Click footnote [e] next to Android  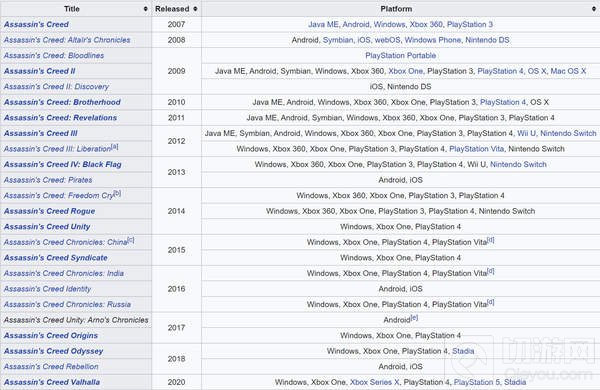pos(414,318)
